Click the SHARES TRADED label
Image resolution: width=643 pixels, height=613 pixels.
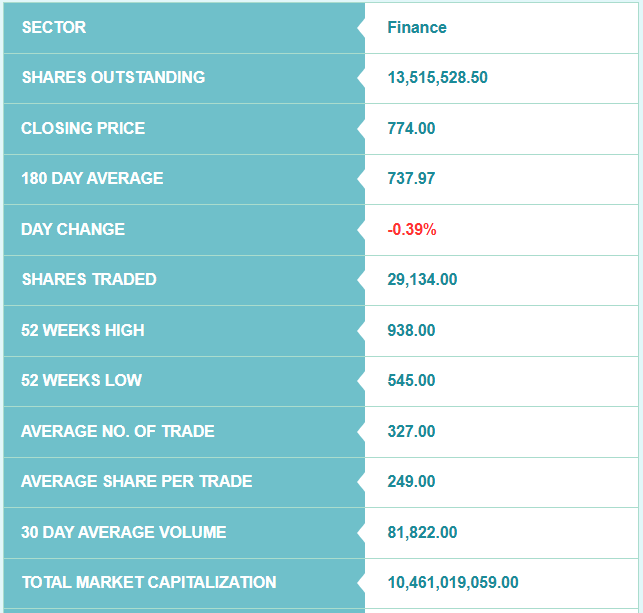tap(89, 280)
